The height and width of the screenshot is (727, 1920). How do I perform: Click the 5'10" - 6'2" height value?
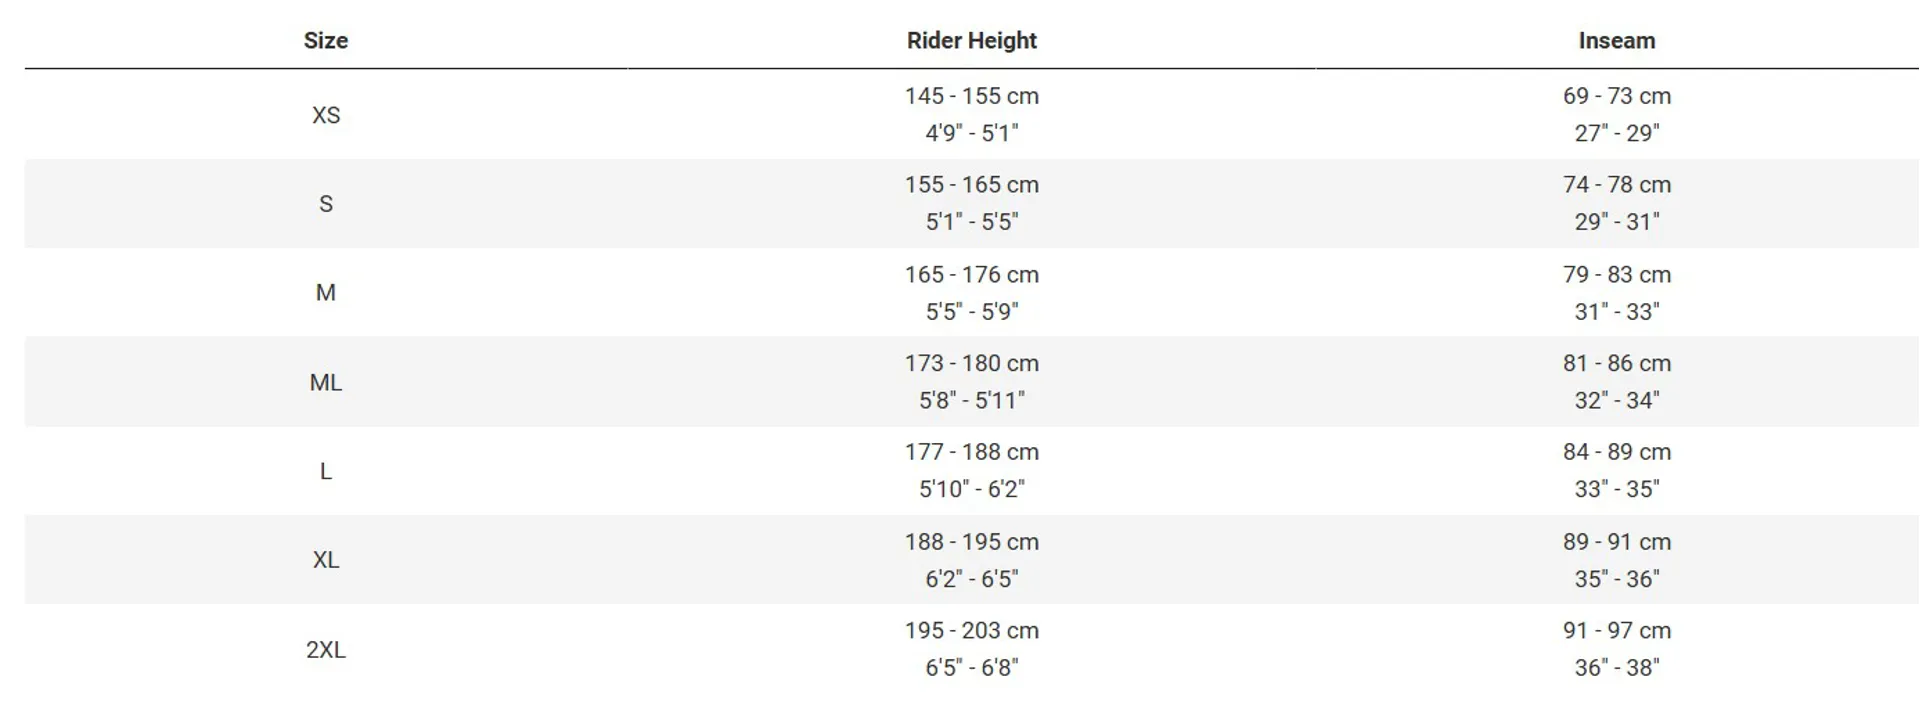pos(972,489)
